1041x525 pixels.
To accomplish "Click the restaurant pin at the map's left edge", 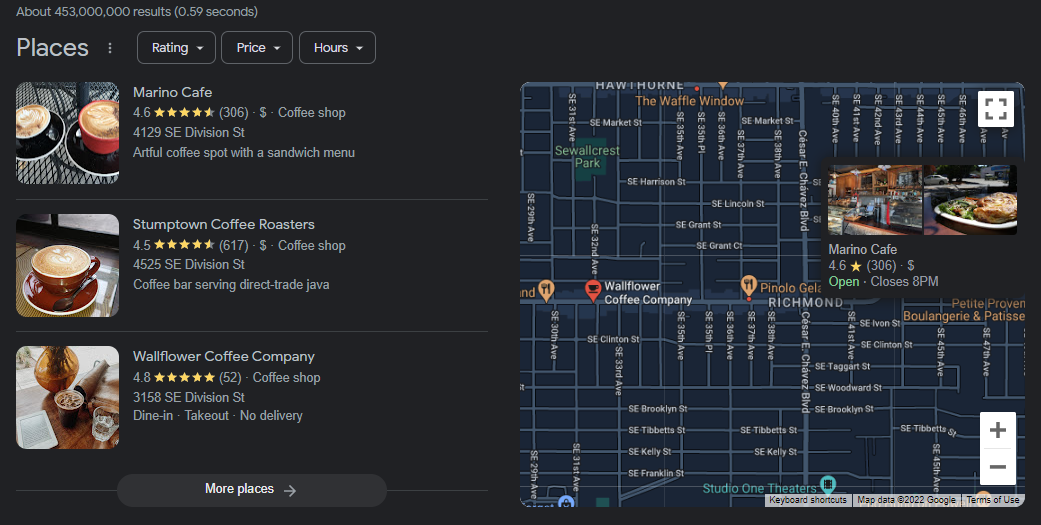I will 546,290.
